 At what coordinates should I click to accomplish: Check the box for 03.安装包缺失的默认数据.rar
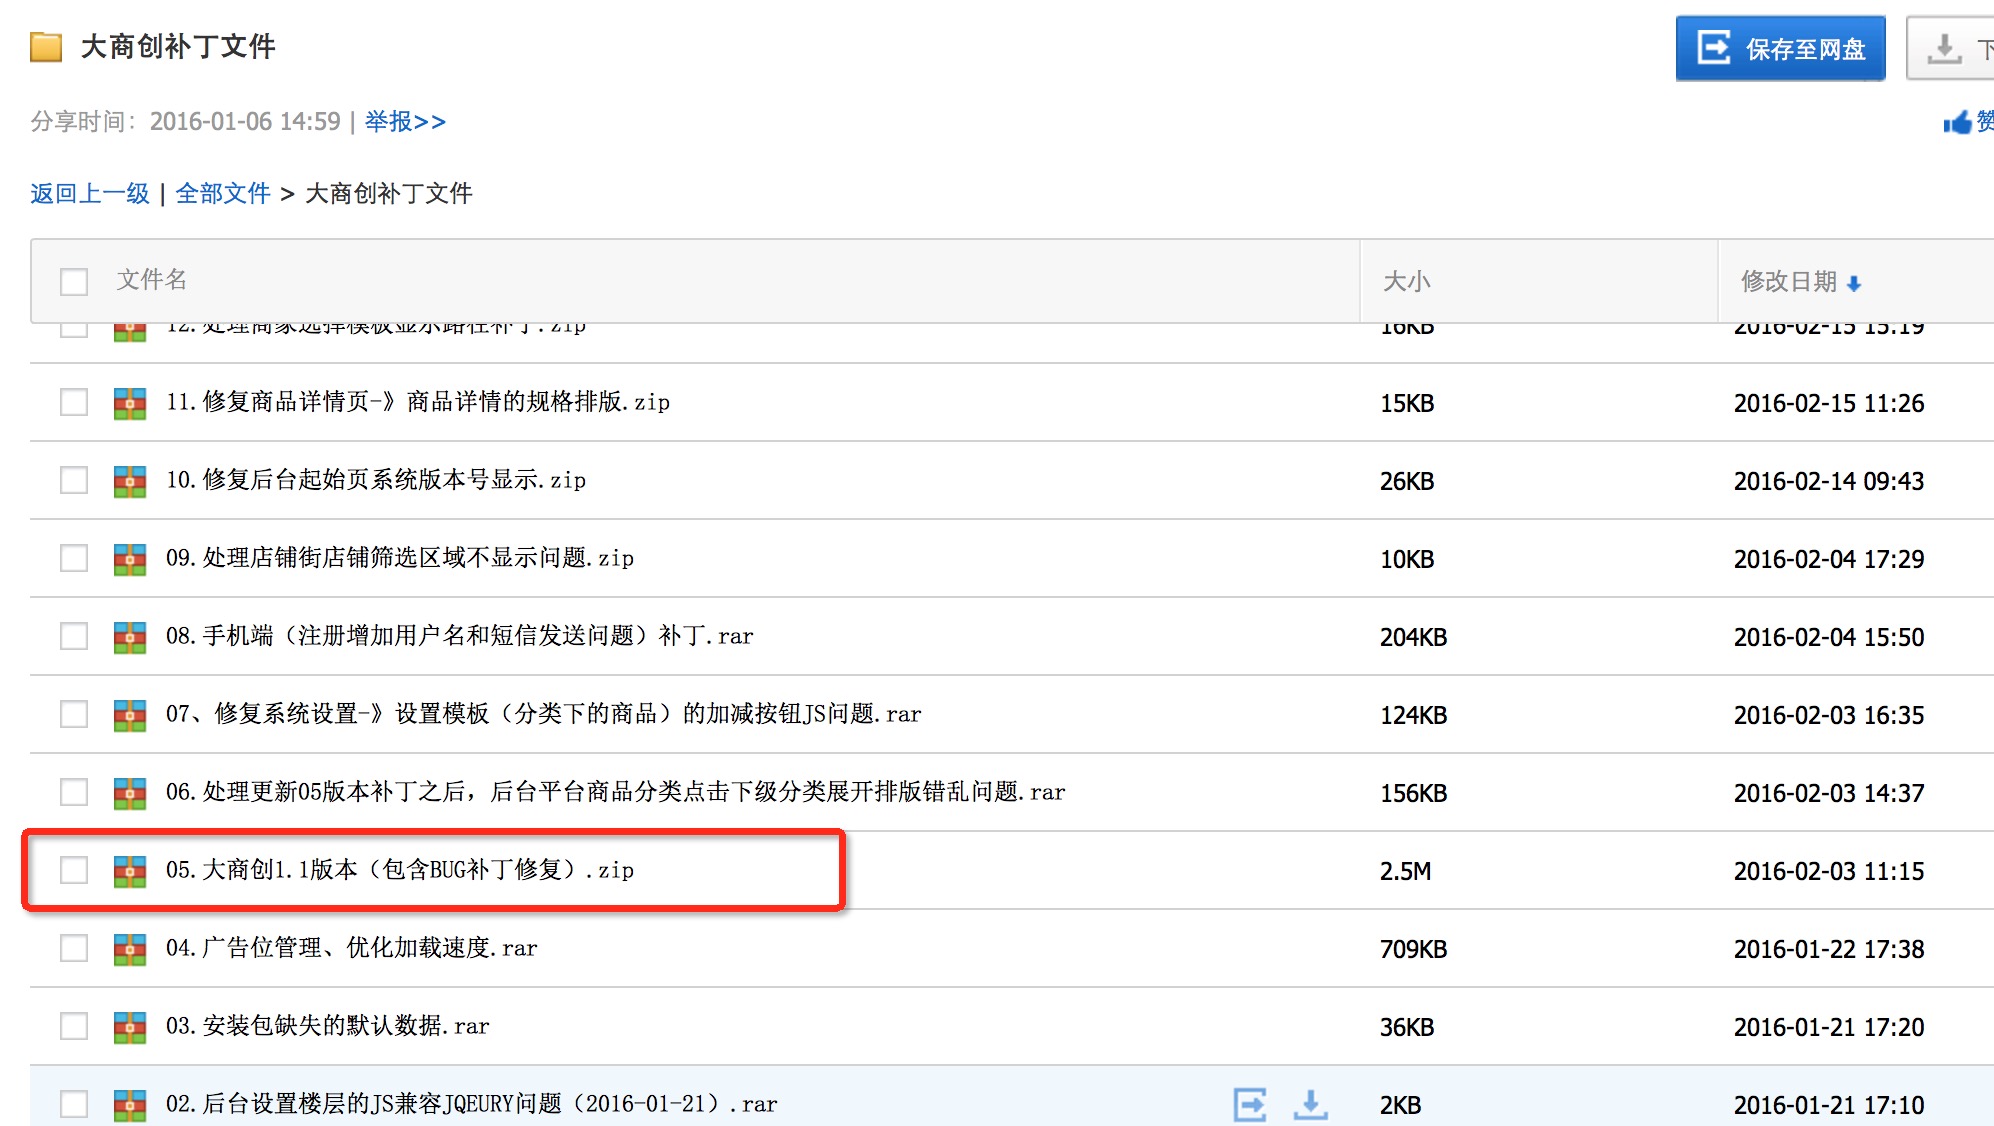(74, 1026)
